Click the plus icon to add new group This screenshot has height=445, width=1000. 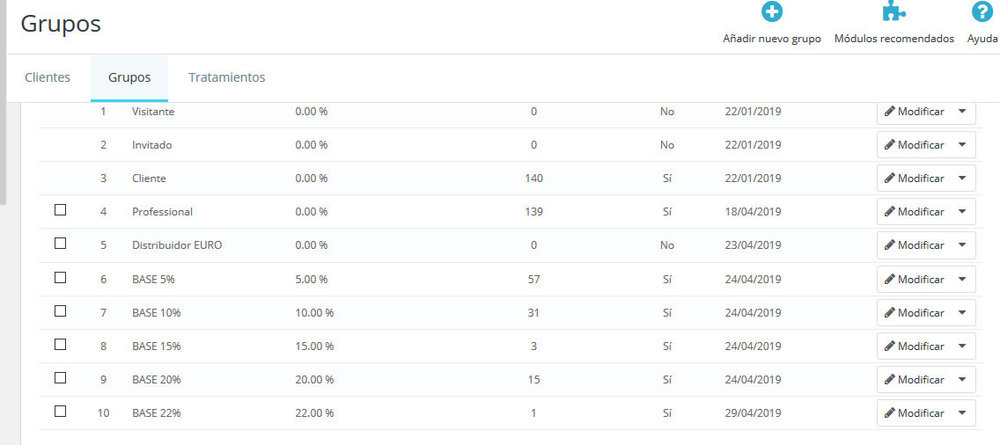[x=772, y=11]
